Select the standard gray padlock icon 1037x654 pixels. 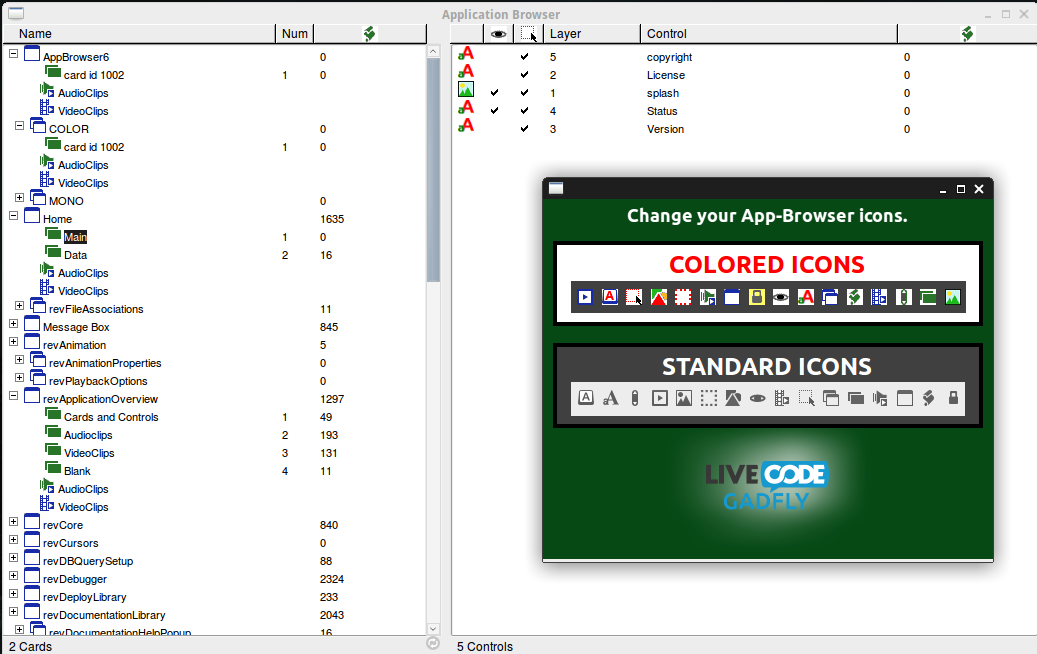click(x=953, y=398)
